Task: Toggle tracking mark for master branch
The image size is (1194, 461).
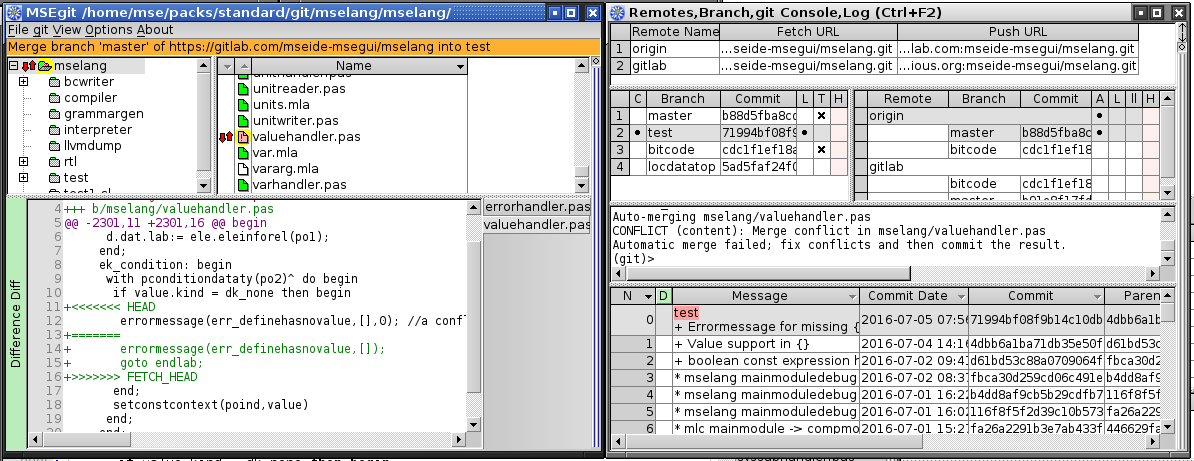Action: point(820,116)
